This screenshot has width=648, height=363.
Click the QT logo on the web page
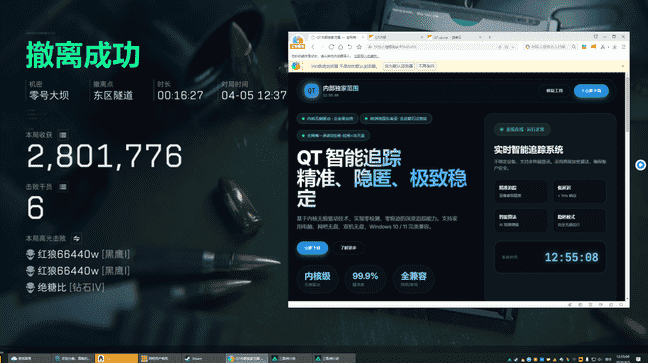click(312, 91)
